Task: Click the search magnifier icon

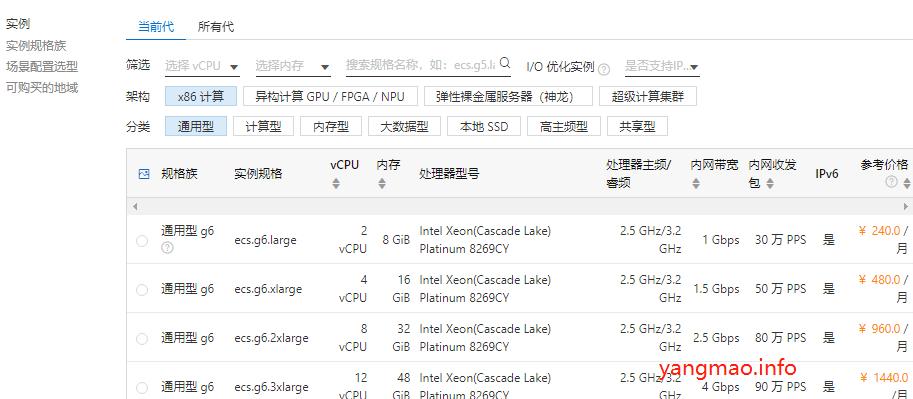Action: pos(505,63)
